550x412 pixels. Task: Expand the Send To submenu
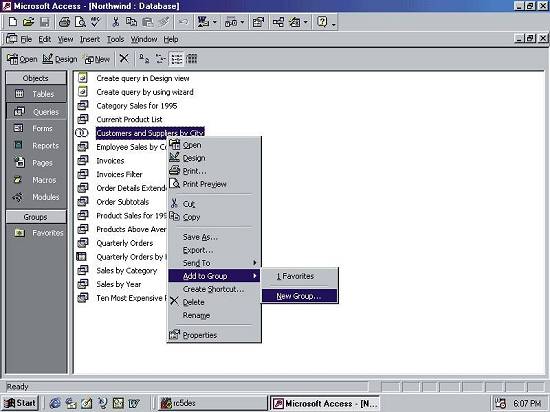click(x=214, y=263)
